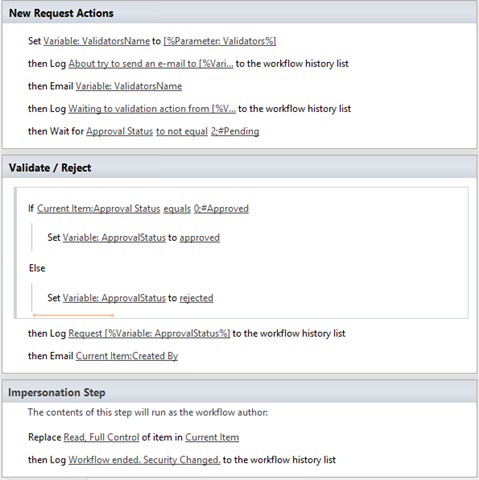Open Variable: ValidatorsName in the Email action
479x480 pixels.
[x=129, y=86]
